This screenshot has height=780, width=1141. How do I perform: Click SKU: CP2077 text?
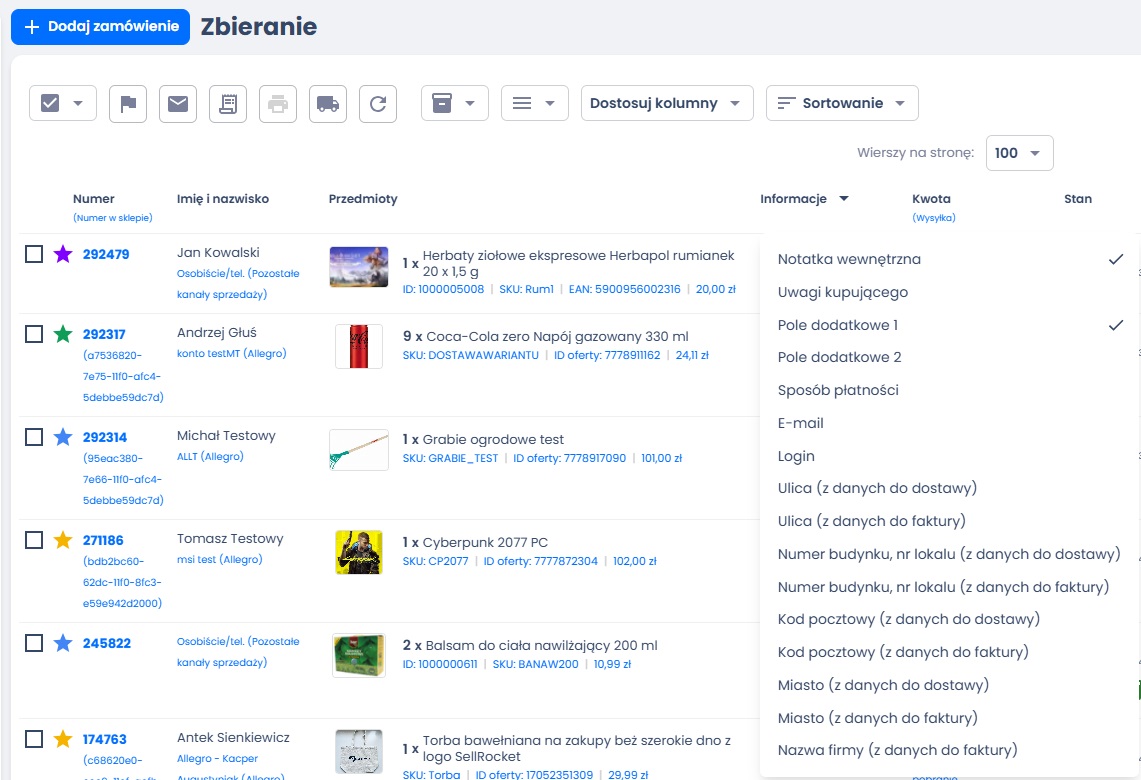435,561
